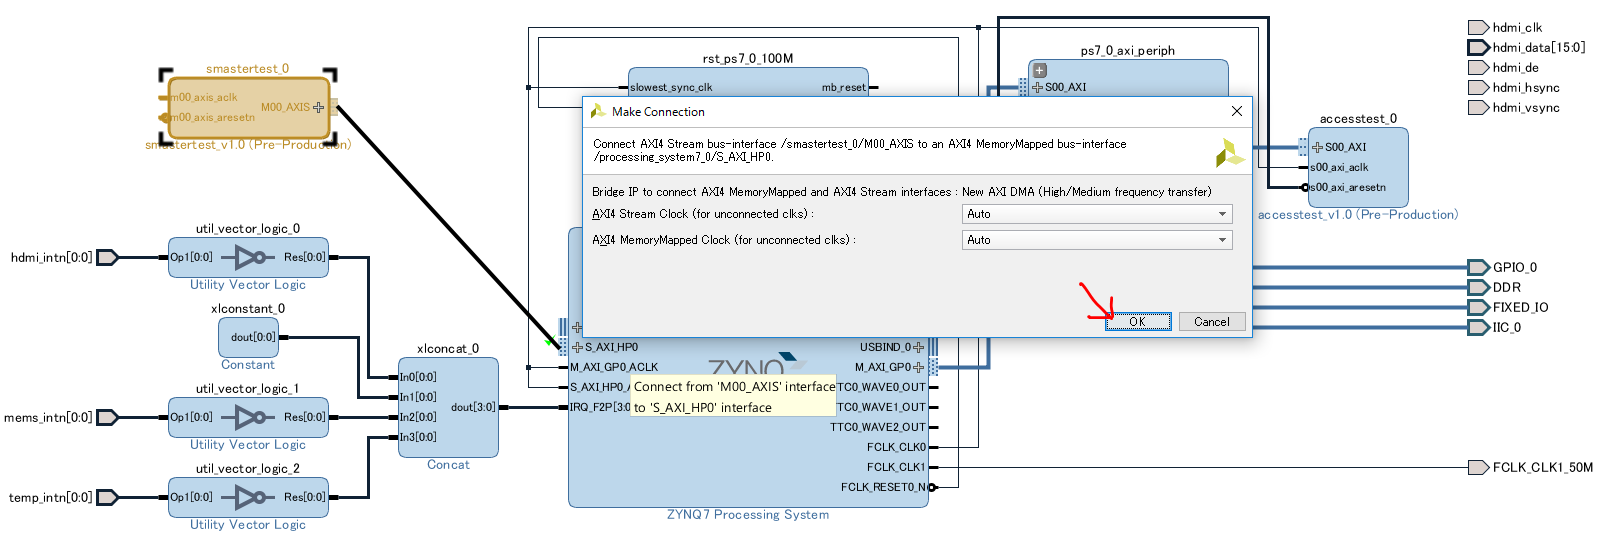
Task: Expand the M00_AXIS interface on smastertest_0
Action: point(319,107)
